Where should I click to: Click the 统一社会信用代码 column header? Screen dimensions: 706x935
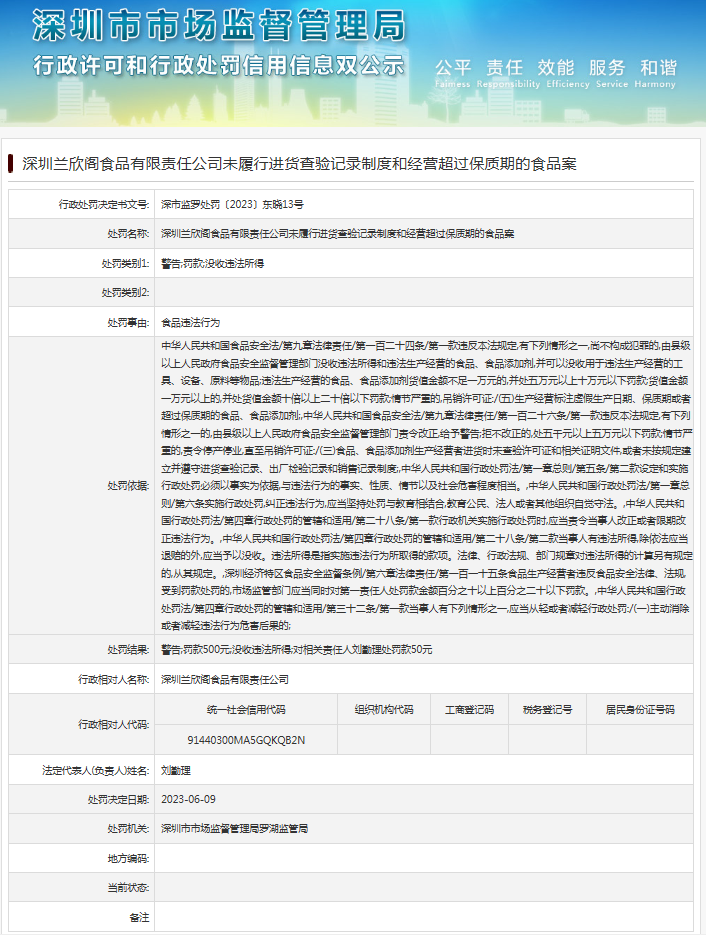(x=246, y=710)
